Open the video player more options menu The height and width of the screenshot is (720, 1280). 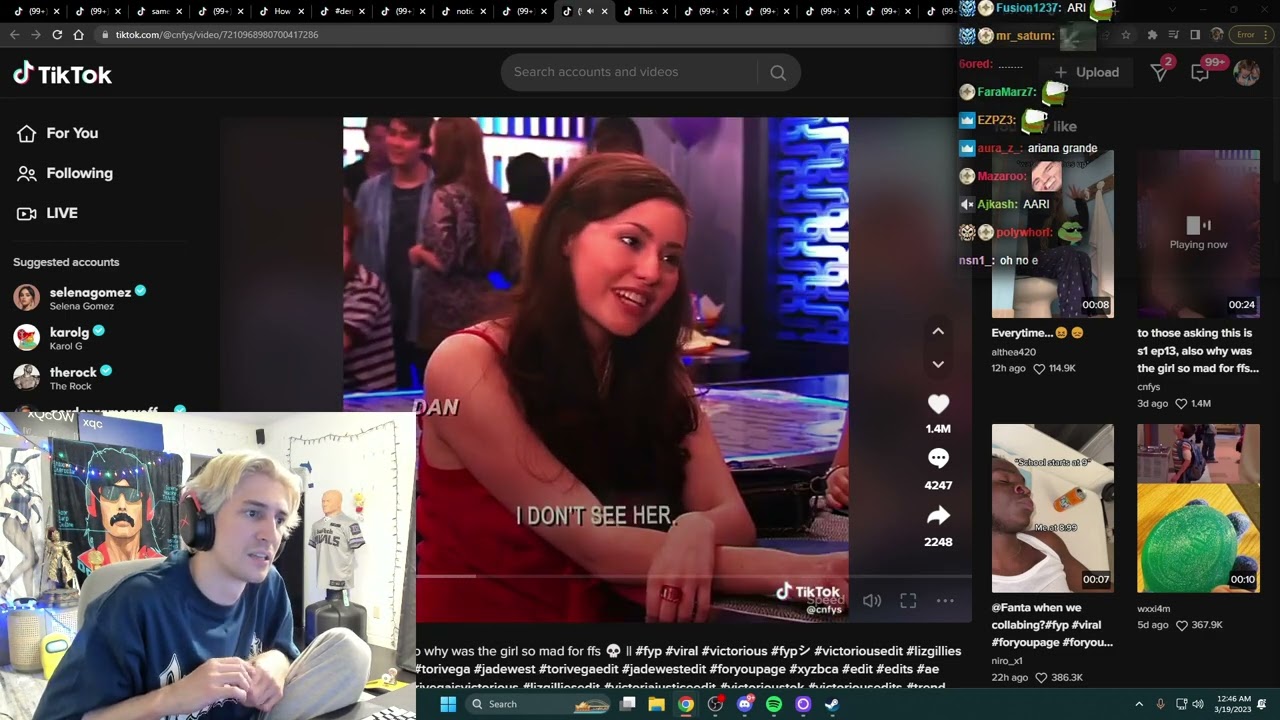945,600
